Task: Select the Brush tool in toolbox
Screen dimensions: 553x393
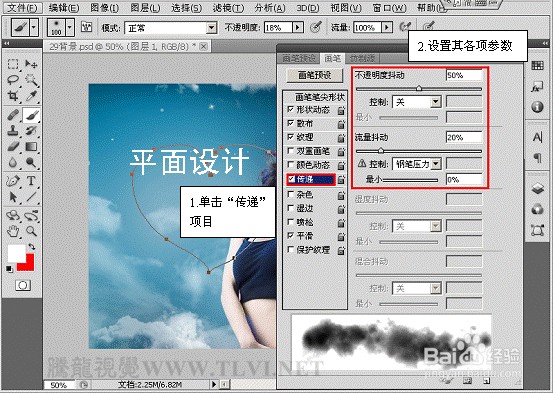Action: (x=31, y=115)
